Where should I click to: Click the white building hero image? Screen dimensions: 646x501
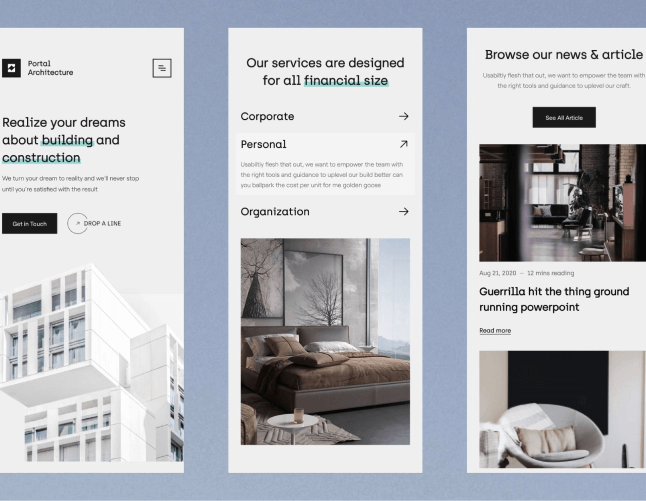pyautogui.click(x=92, y=363)
